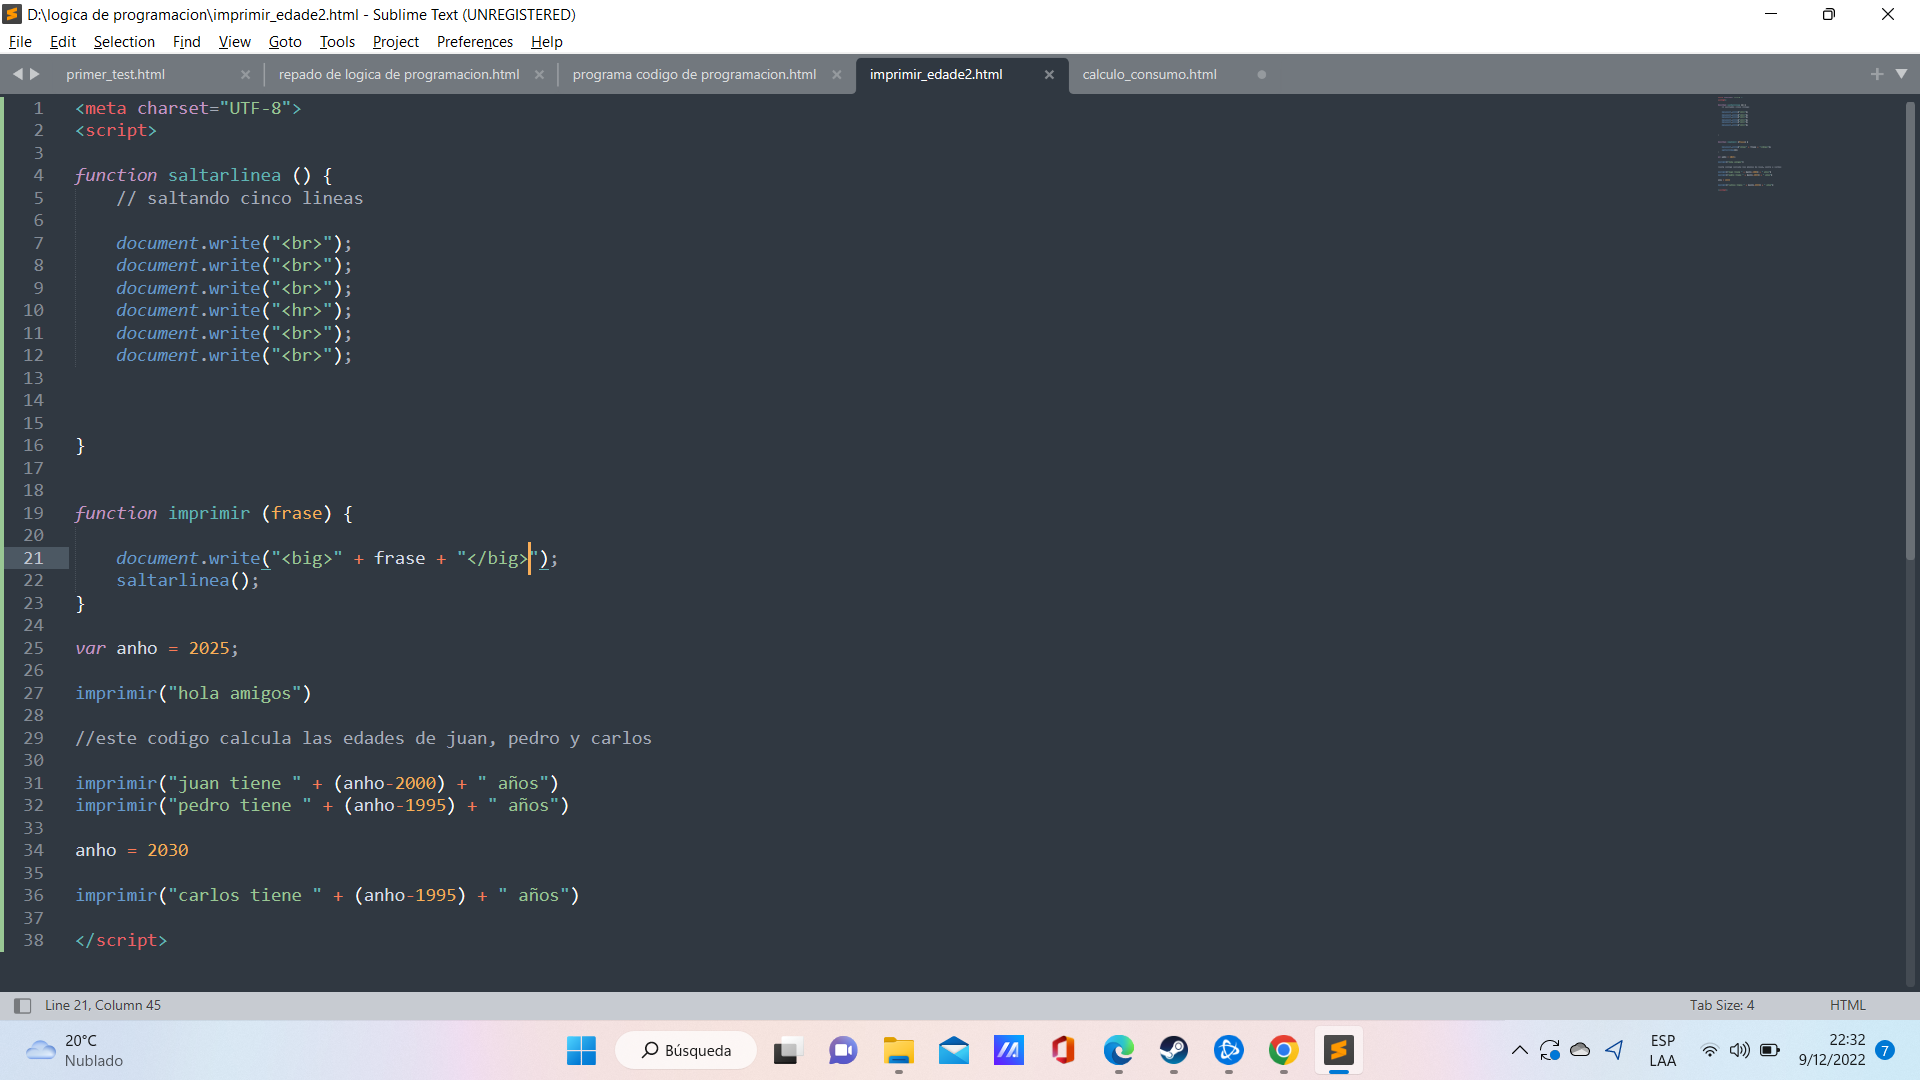Image resolution: width=1920 pixels, height=1080 pixels.
Task: Click on "var anho = 2025;" line
Action: click(x=157, y=648)
